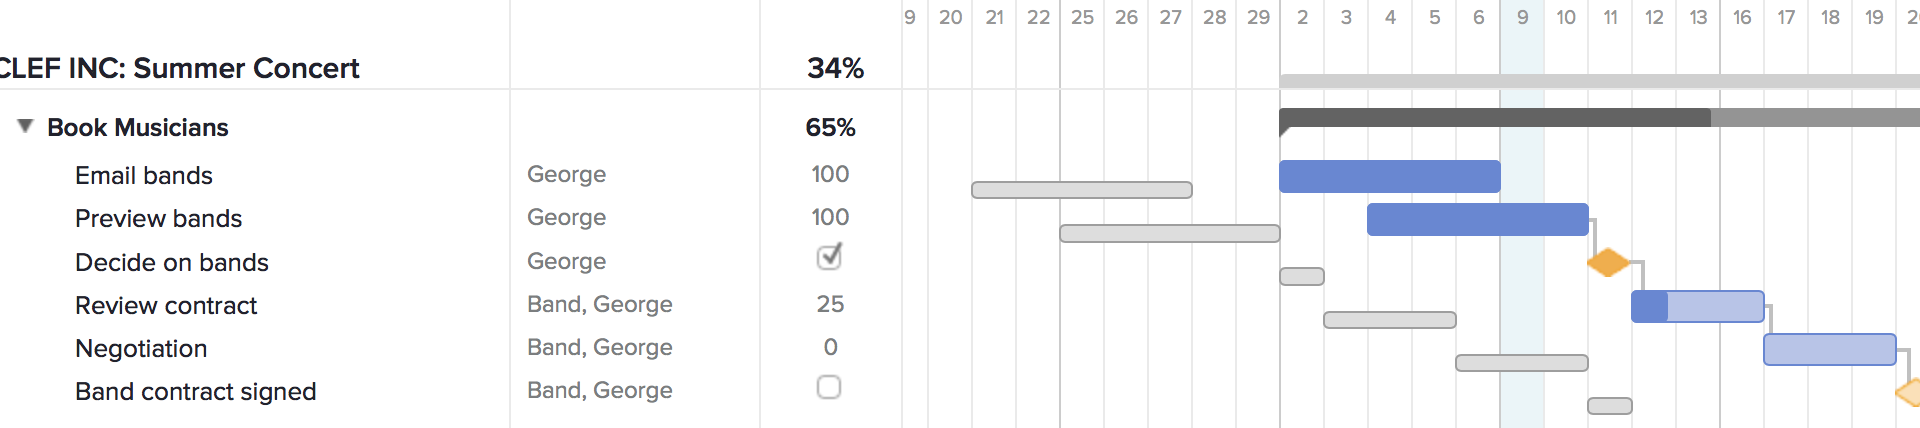This screenshot has width=1920, height=428.
Task: Edit the 25 percent complete for Review contract
Action: click(x=830, y=304)
